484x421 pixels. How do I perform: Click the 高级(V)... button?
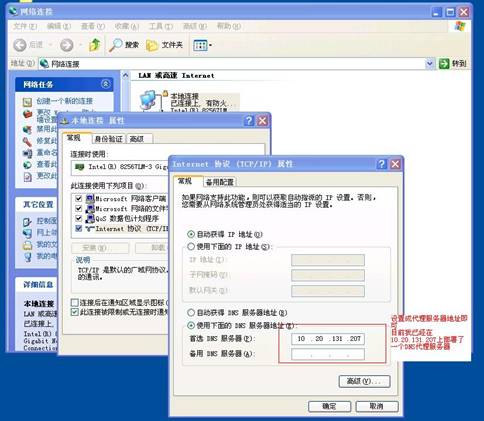click(x=364, y=381)
